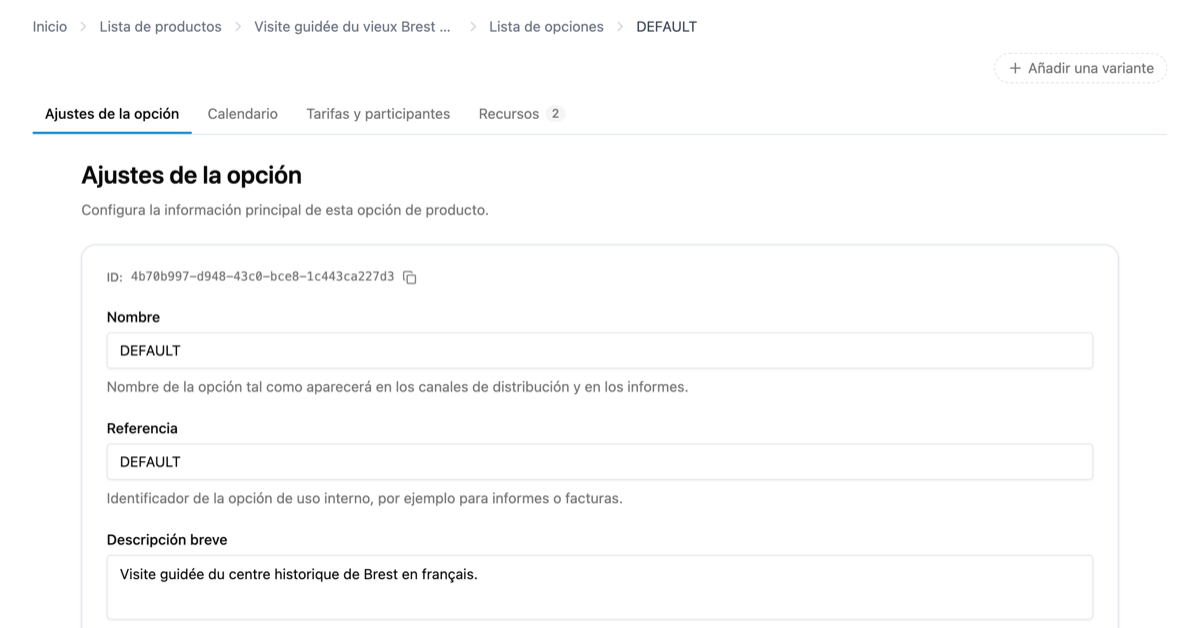
Task: Click help text about informes o facturas
Action: coord(365,498)
